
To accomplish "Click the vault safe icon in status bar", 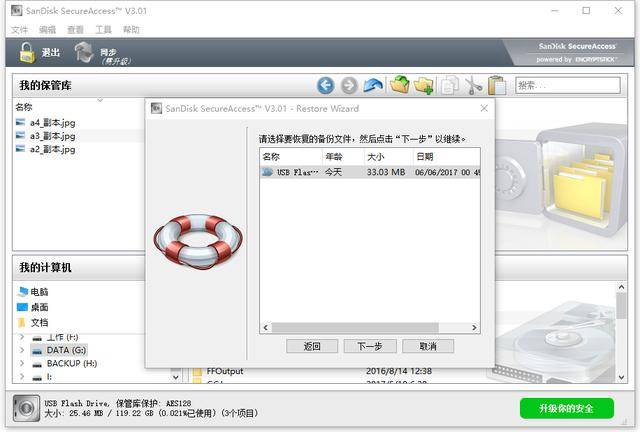I will [x=26, y=408].
